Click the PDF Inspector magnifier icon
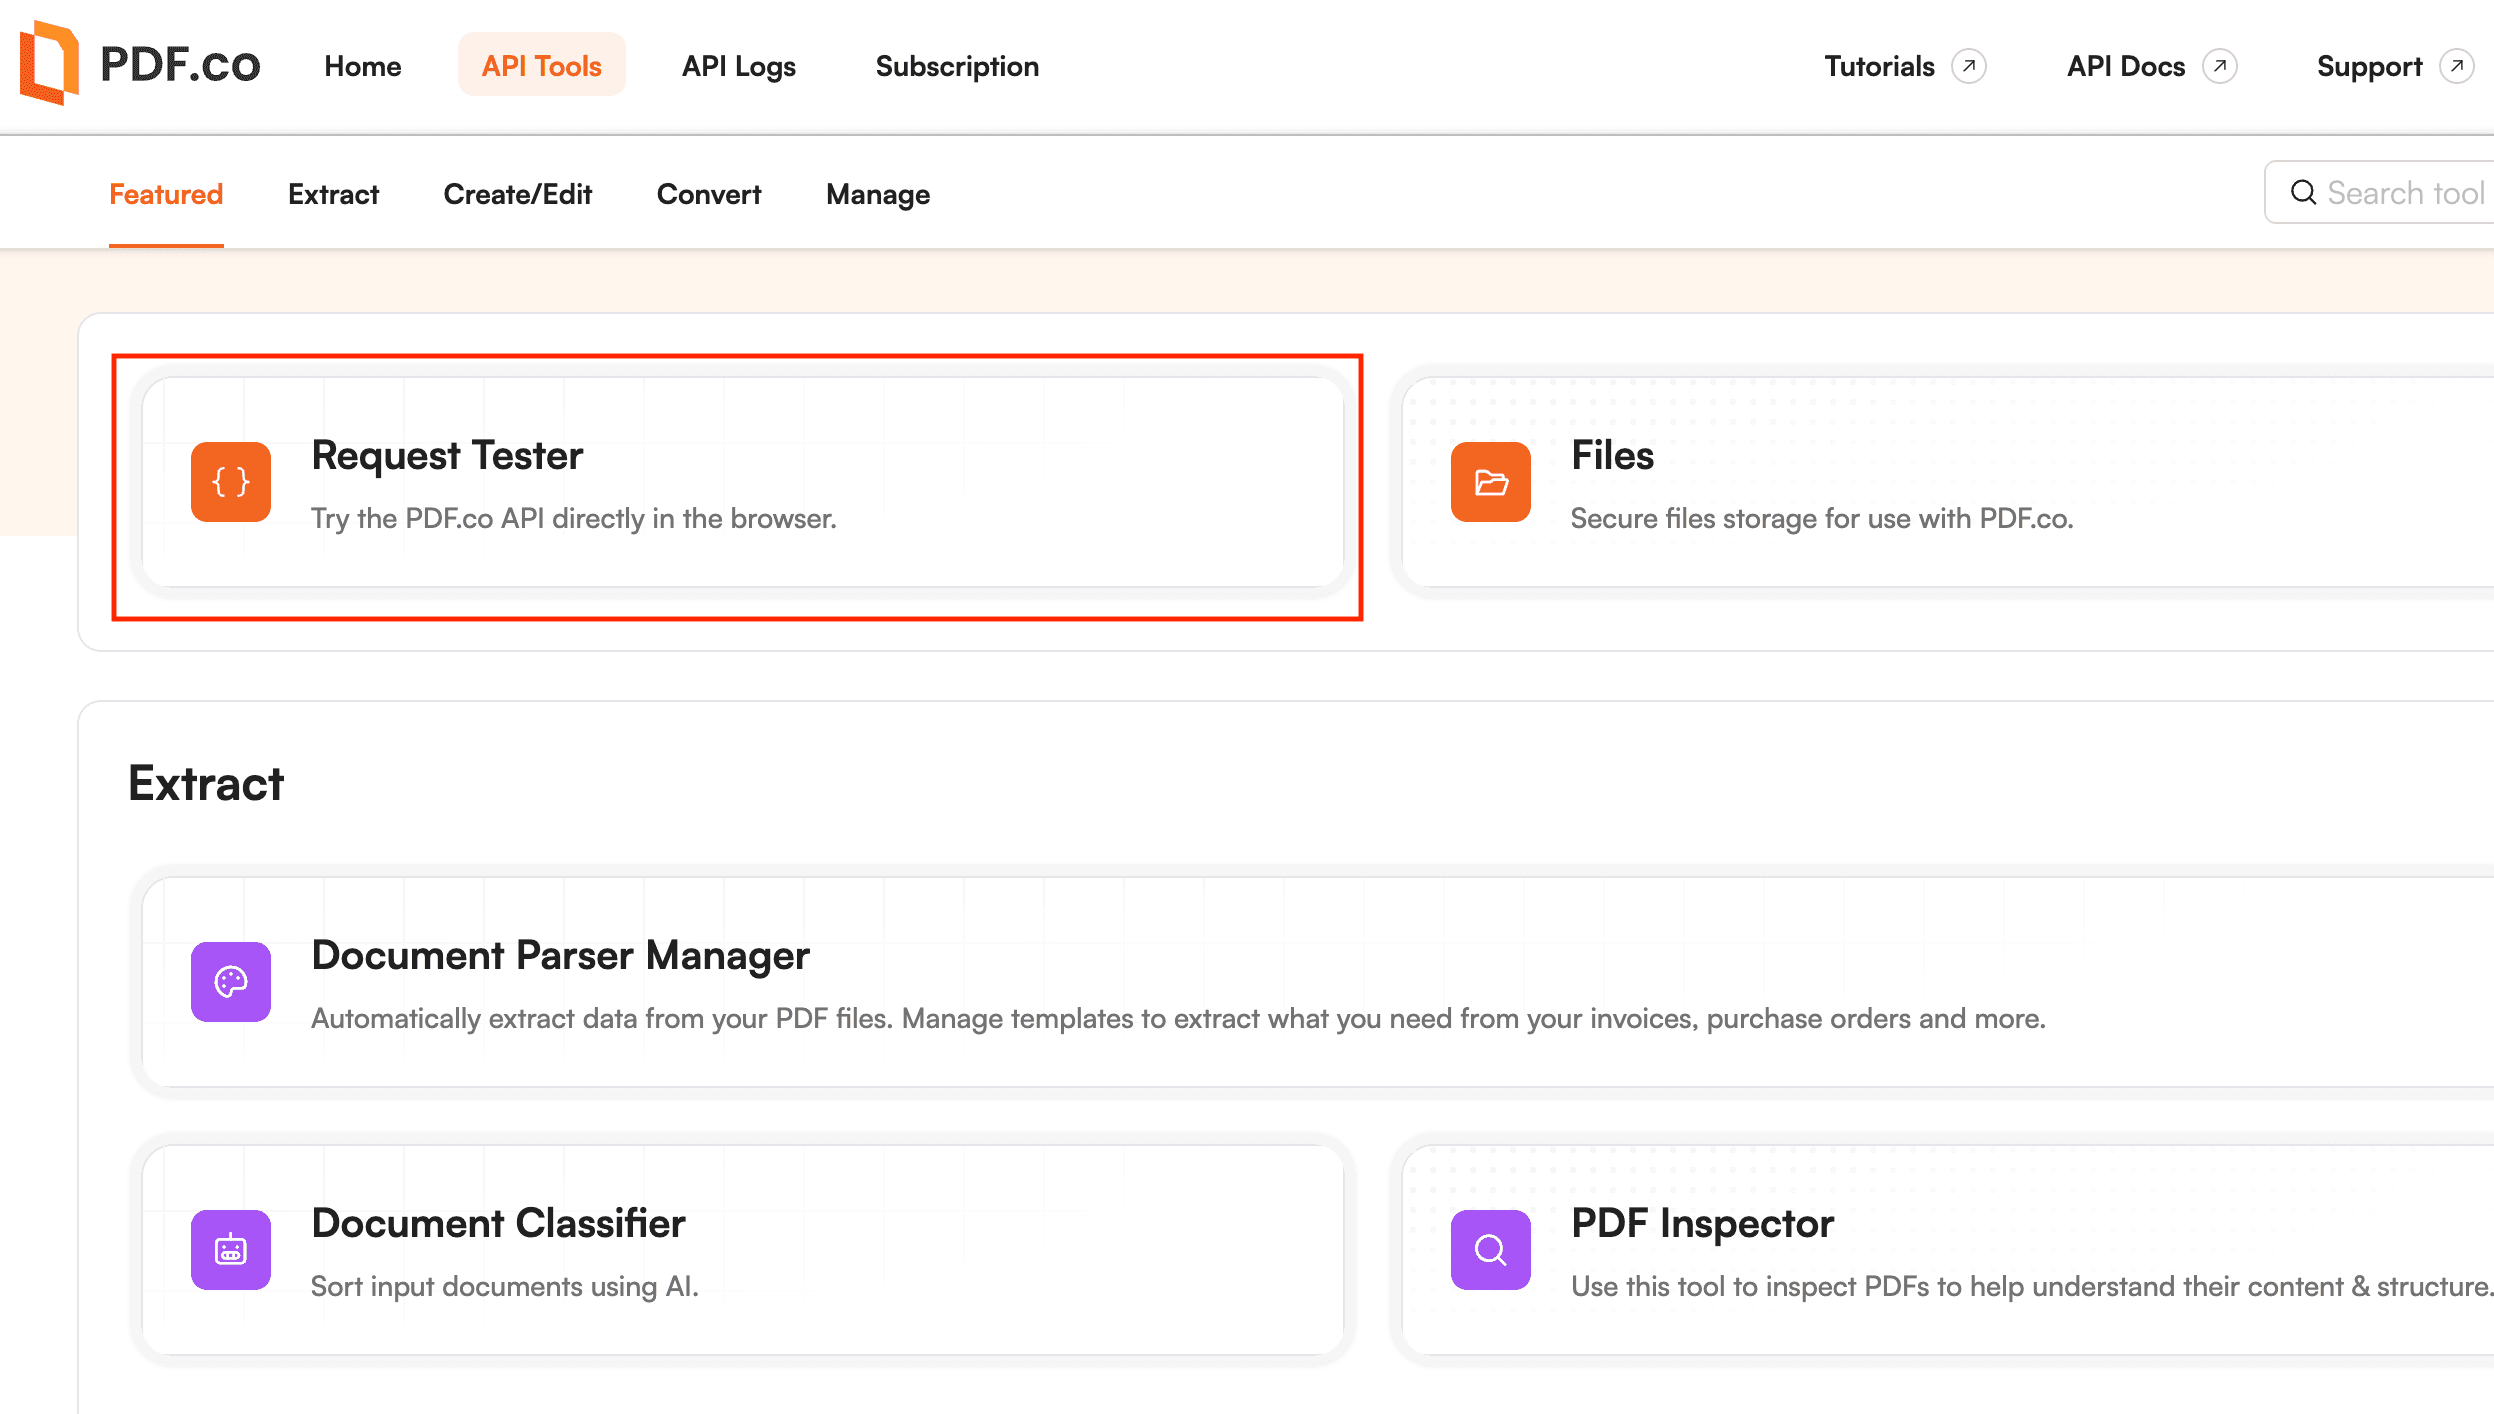 tap(1490, 1250)
